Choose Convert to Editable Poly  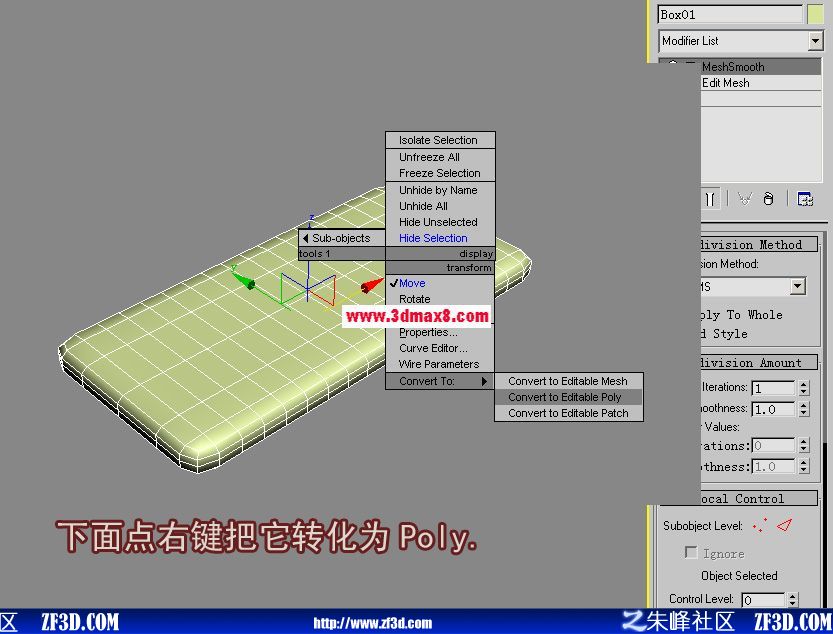pyautogui.click(x=568, y=397)
